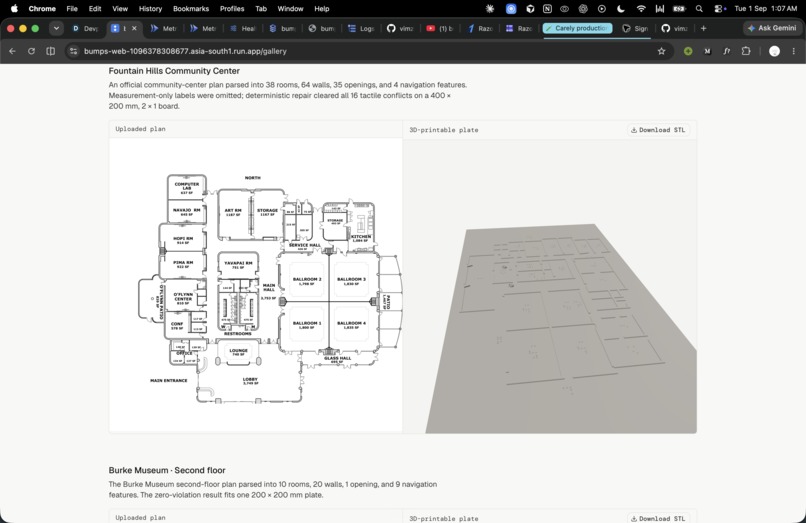
Task: Open the Window menu
Action: click(290, 9)
